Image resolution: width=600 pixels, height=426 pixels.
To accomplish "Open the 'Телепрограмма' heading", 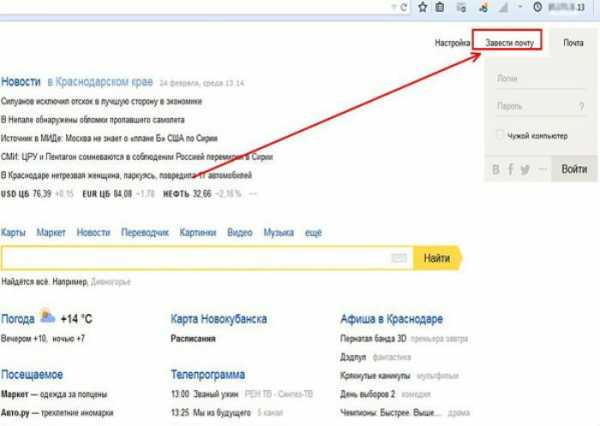I will point(208,375).
